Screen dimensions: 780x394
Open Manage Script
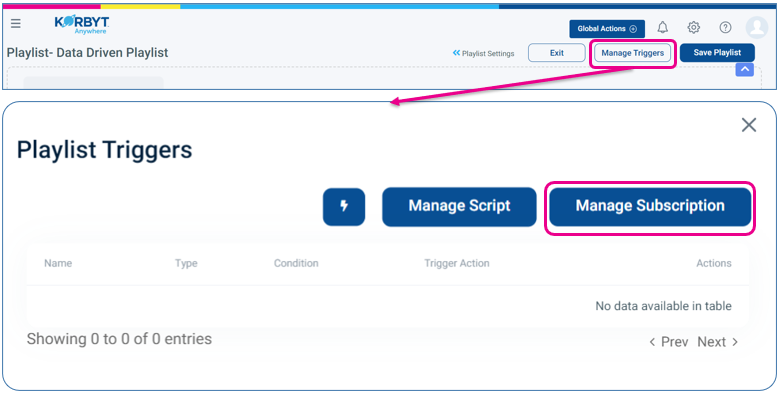pos(459,206)
